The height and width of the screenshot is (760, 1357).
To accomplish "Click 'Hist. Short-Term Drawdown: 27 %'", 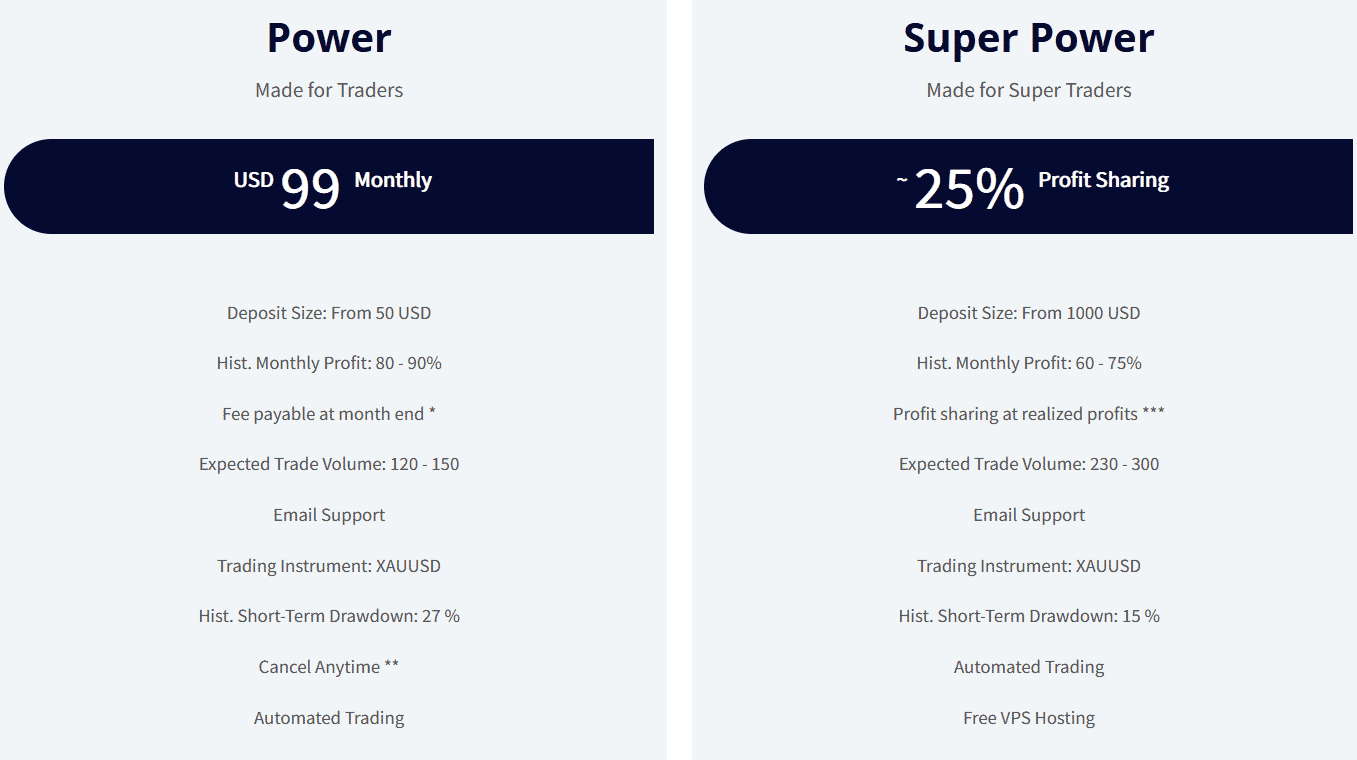I will click(329, 616).
